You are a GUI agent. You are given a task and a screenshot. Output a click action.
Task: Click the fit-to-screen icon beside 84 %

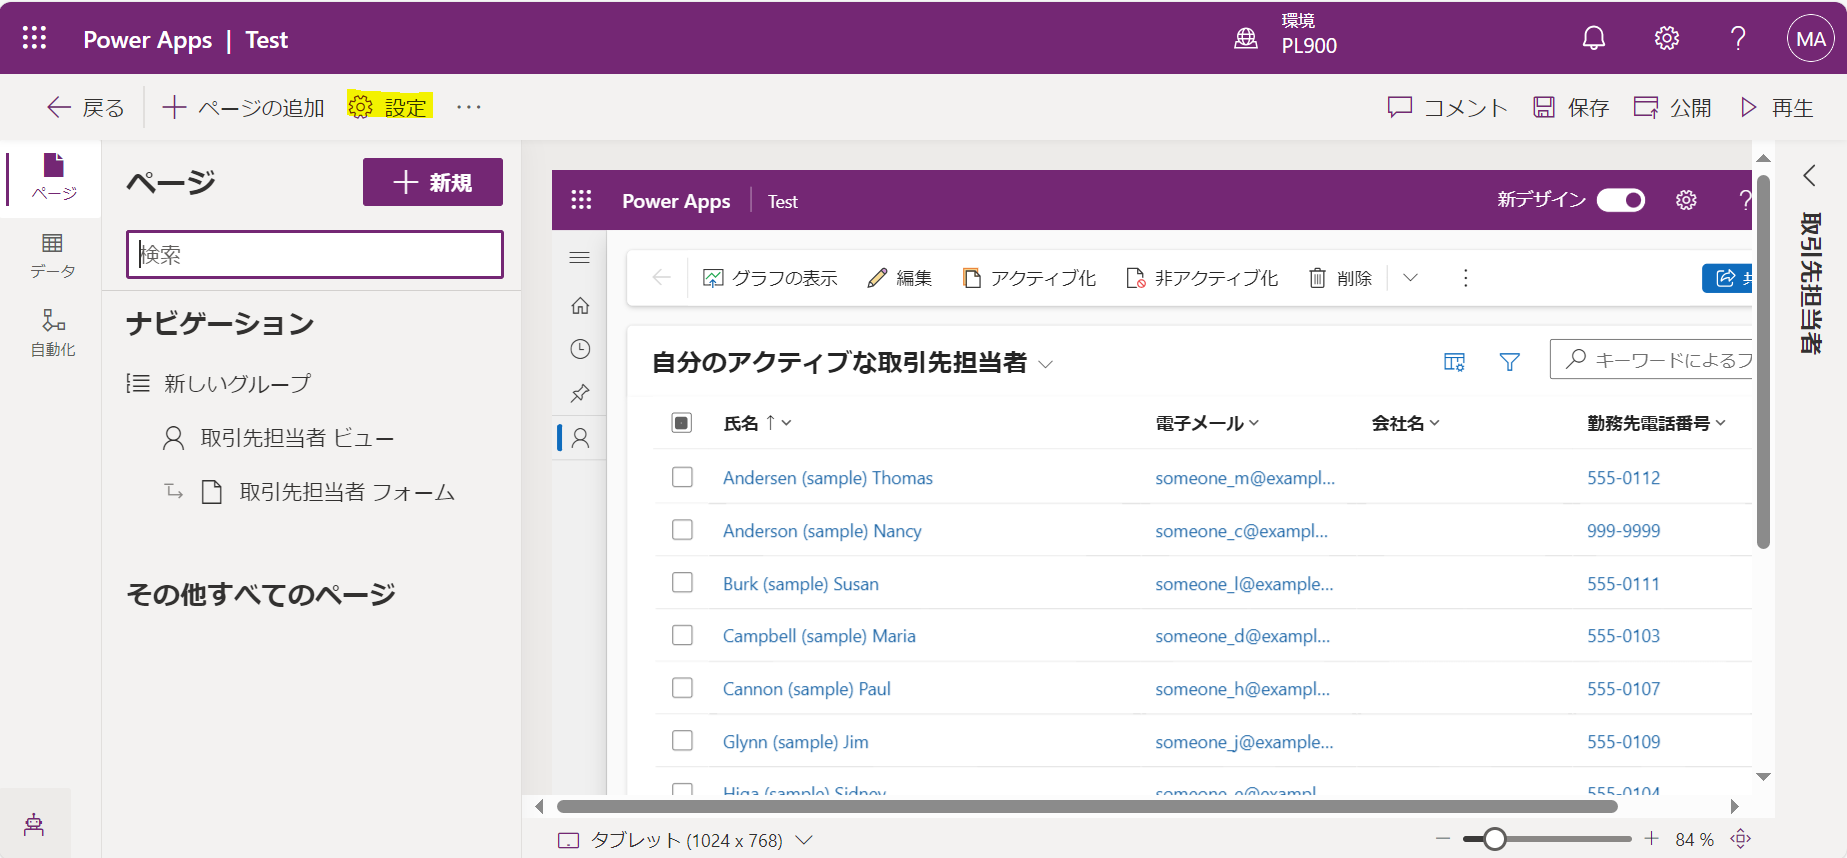coord(1741,839)
